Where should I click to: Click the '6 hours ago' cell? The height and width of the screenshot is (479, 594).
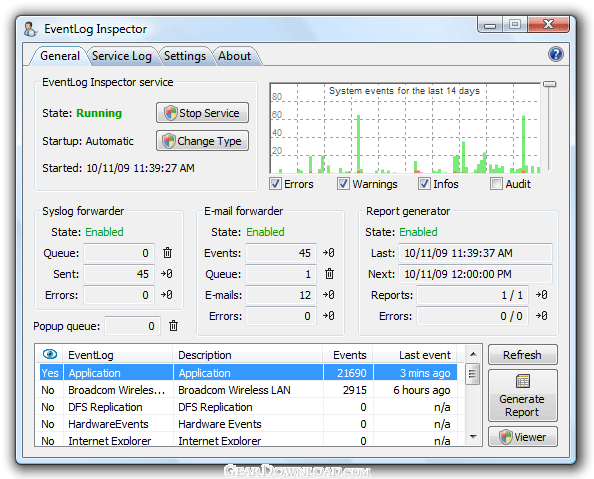(415, 390)
